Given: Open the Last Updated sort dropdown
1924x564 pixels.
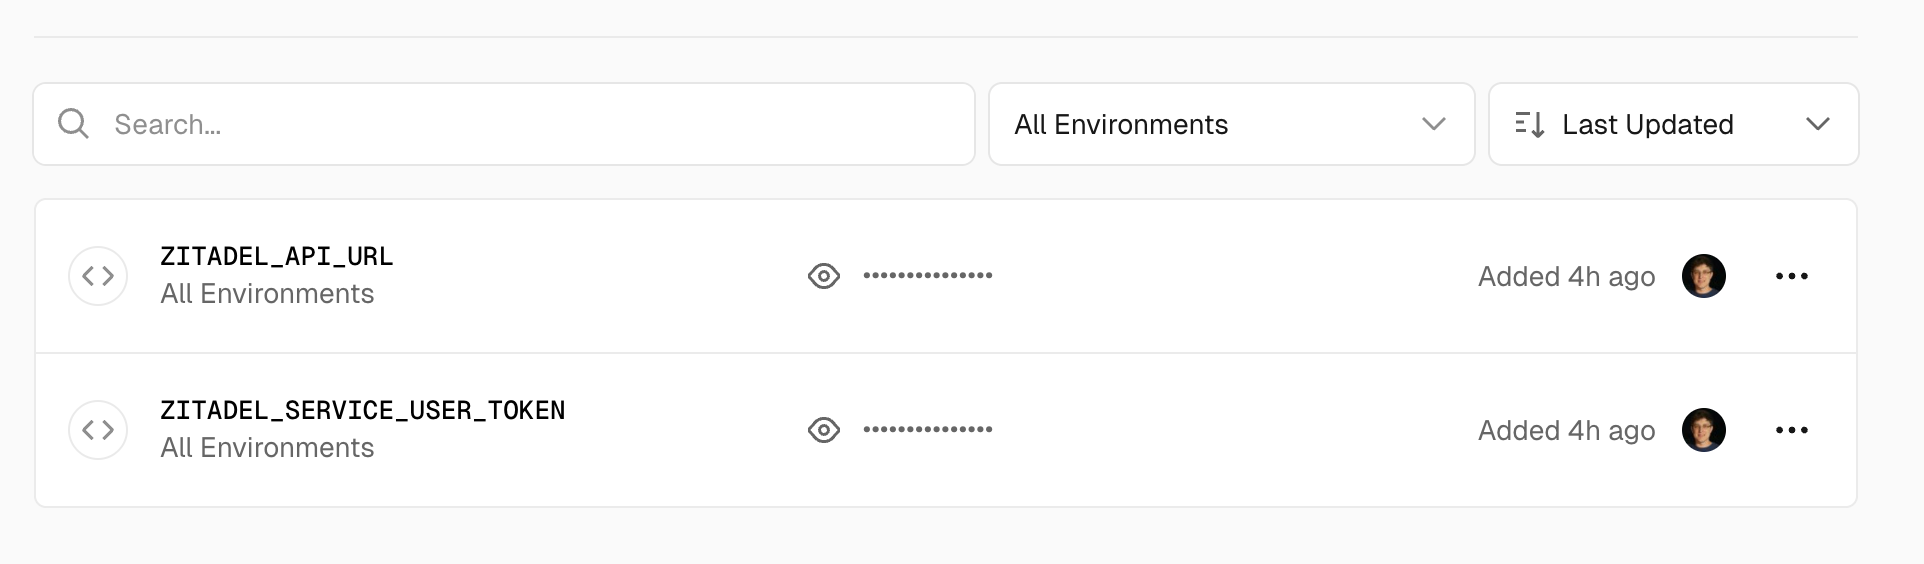Looking at the screenshot, I should click(x=1674, y=124).
